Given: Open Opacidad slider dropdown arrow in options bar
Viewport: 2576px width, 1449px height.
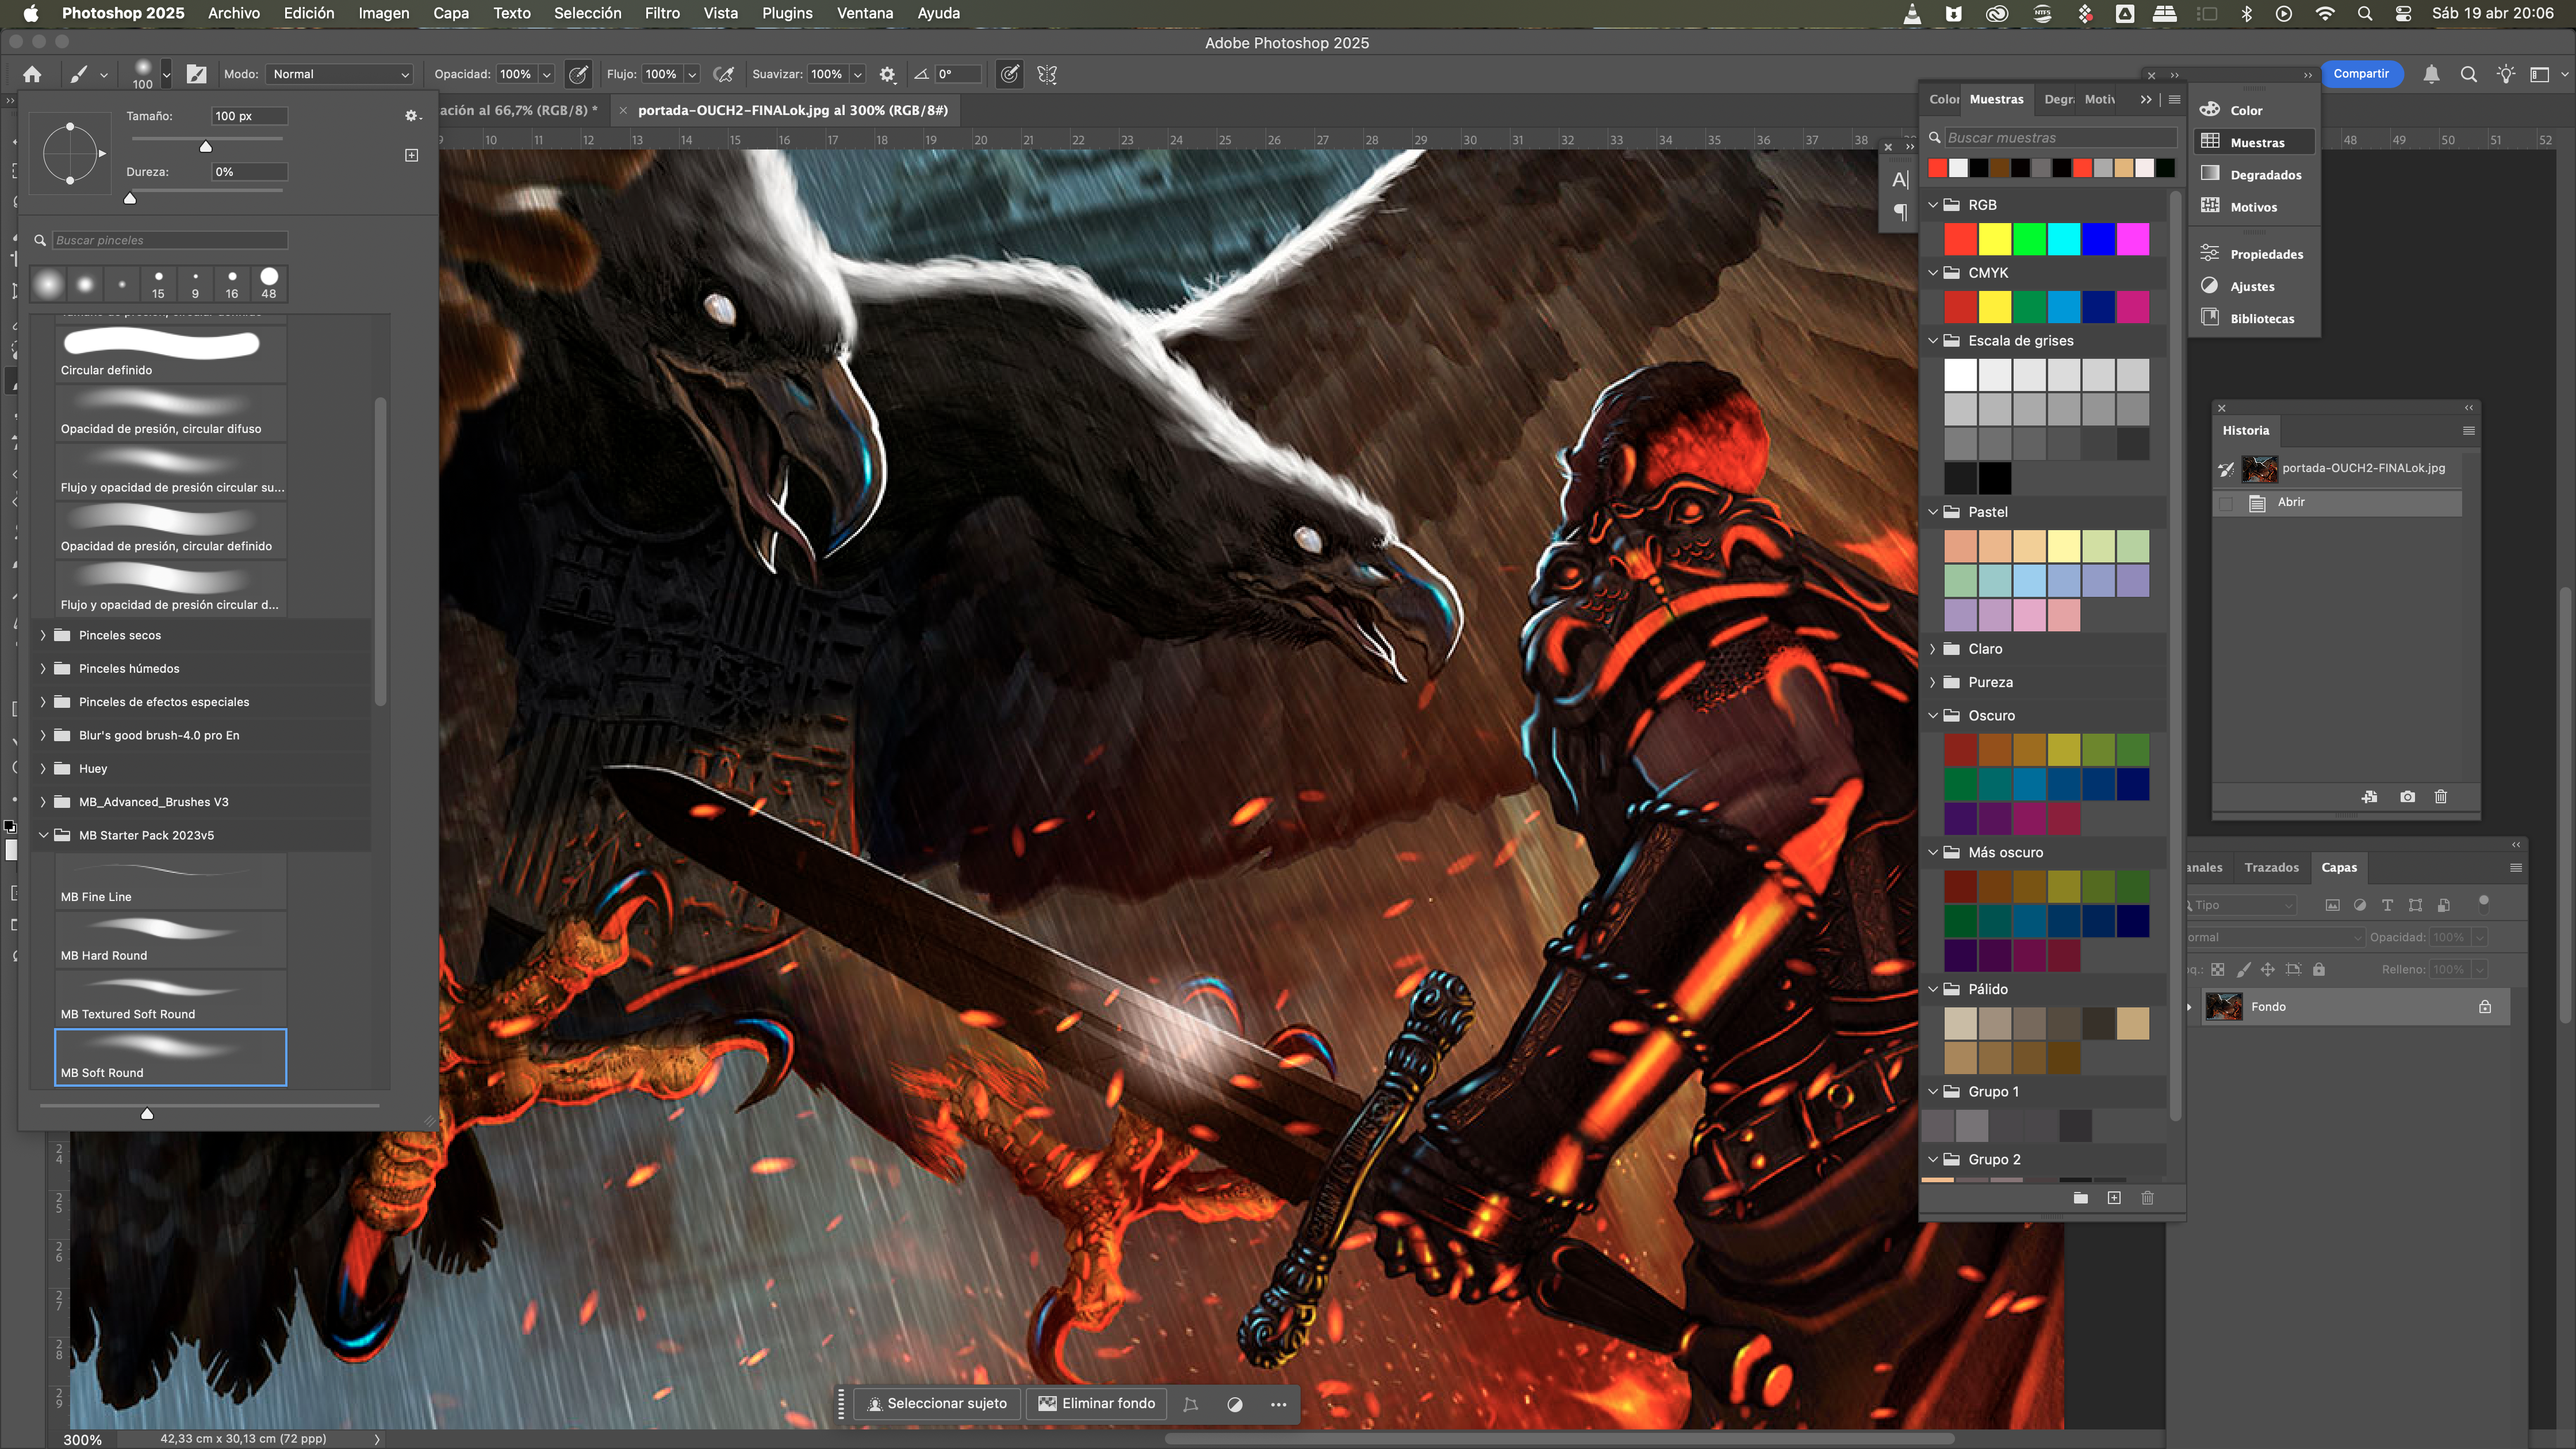Looking at the screenshot, I should point(547,74).
